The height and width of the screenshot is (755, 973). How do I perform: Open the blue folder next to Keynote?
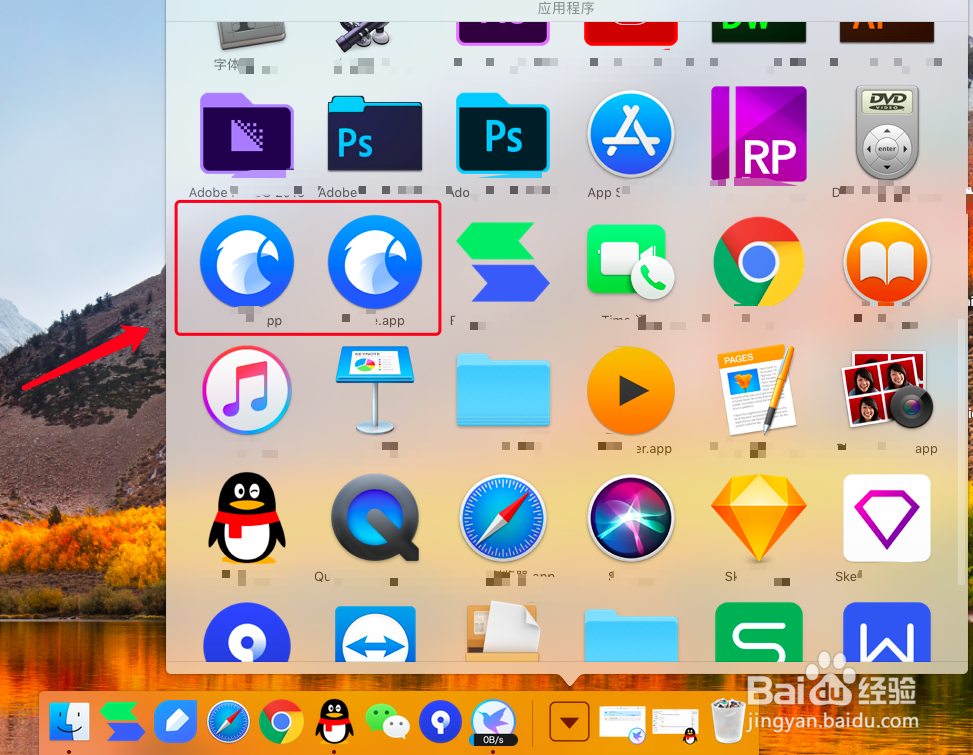point(503,390)
